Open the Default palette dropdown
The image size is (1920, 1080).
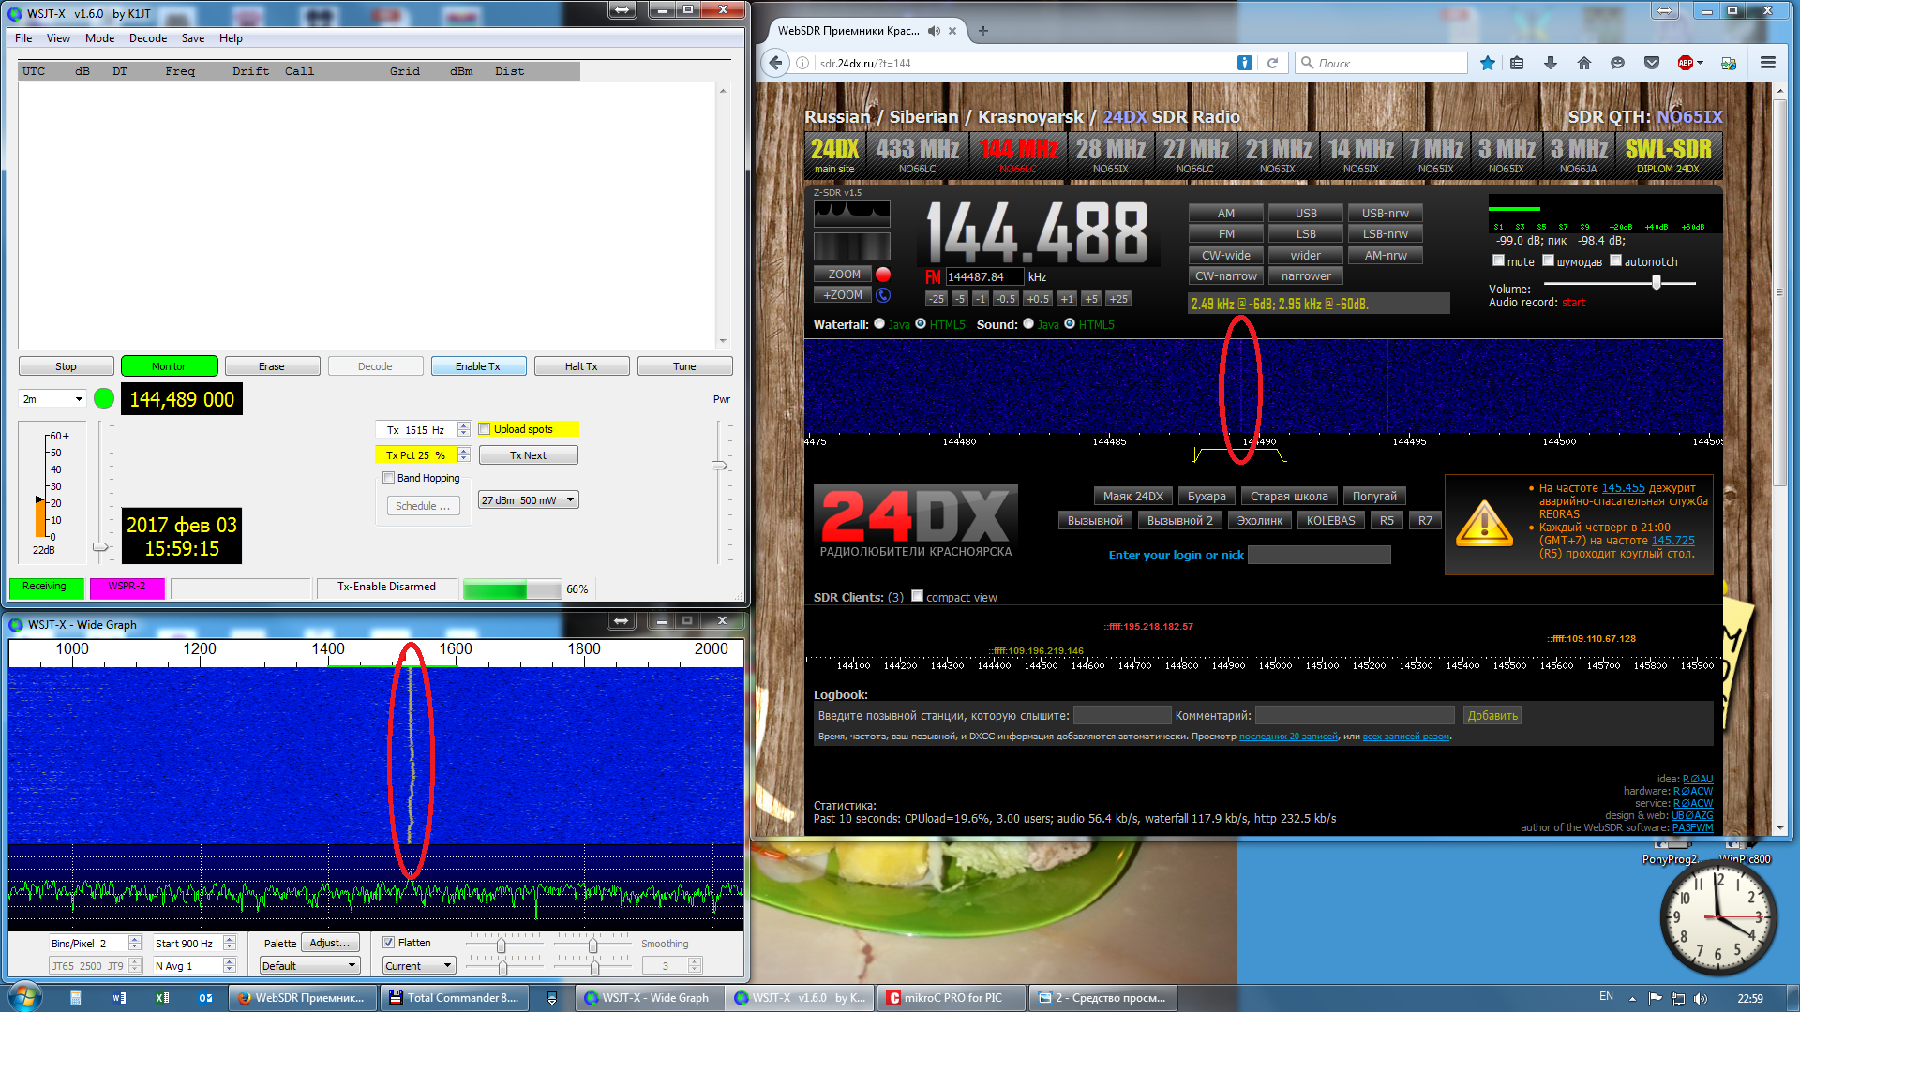click(309, 966)
